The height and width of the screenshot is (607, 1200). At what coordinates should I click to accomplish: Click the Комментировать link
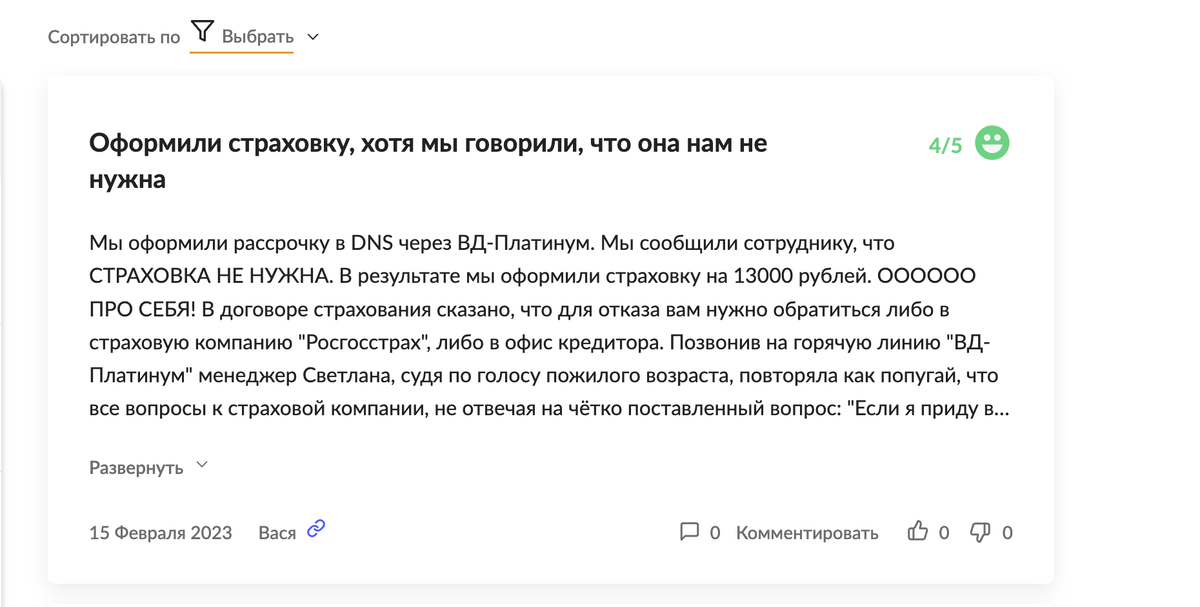tap(807, 533)
